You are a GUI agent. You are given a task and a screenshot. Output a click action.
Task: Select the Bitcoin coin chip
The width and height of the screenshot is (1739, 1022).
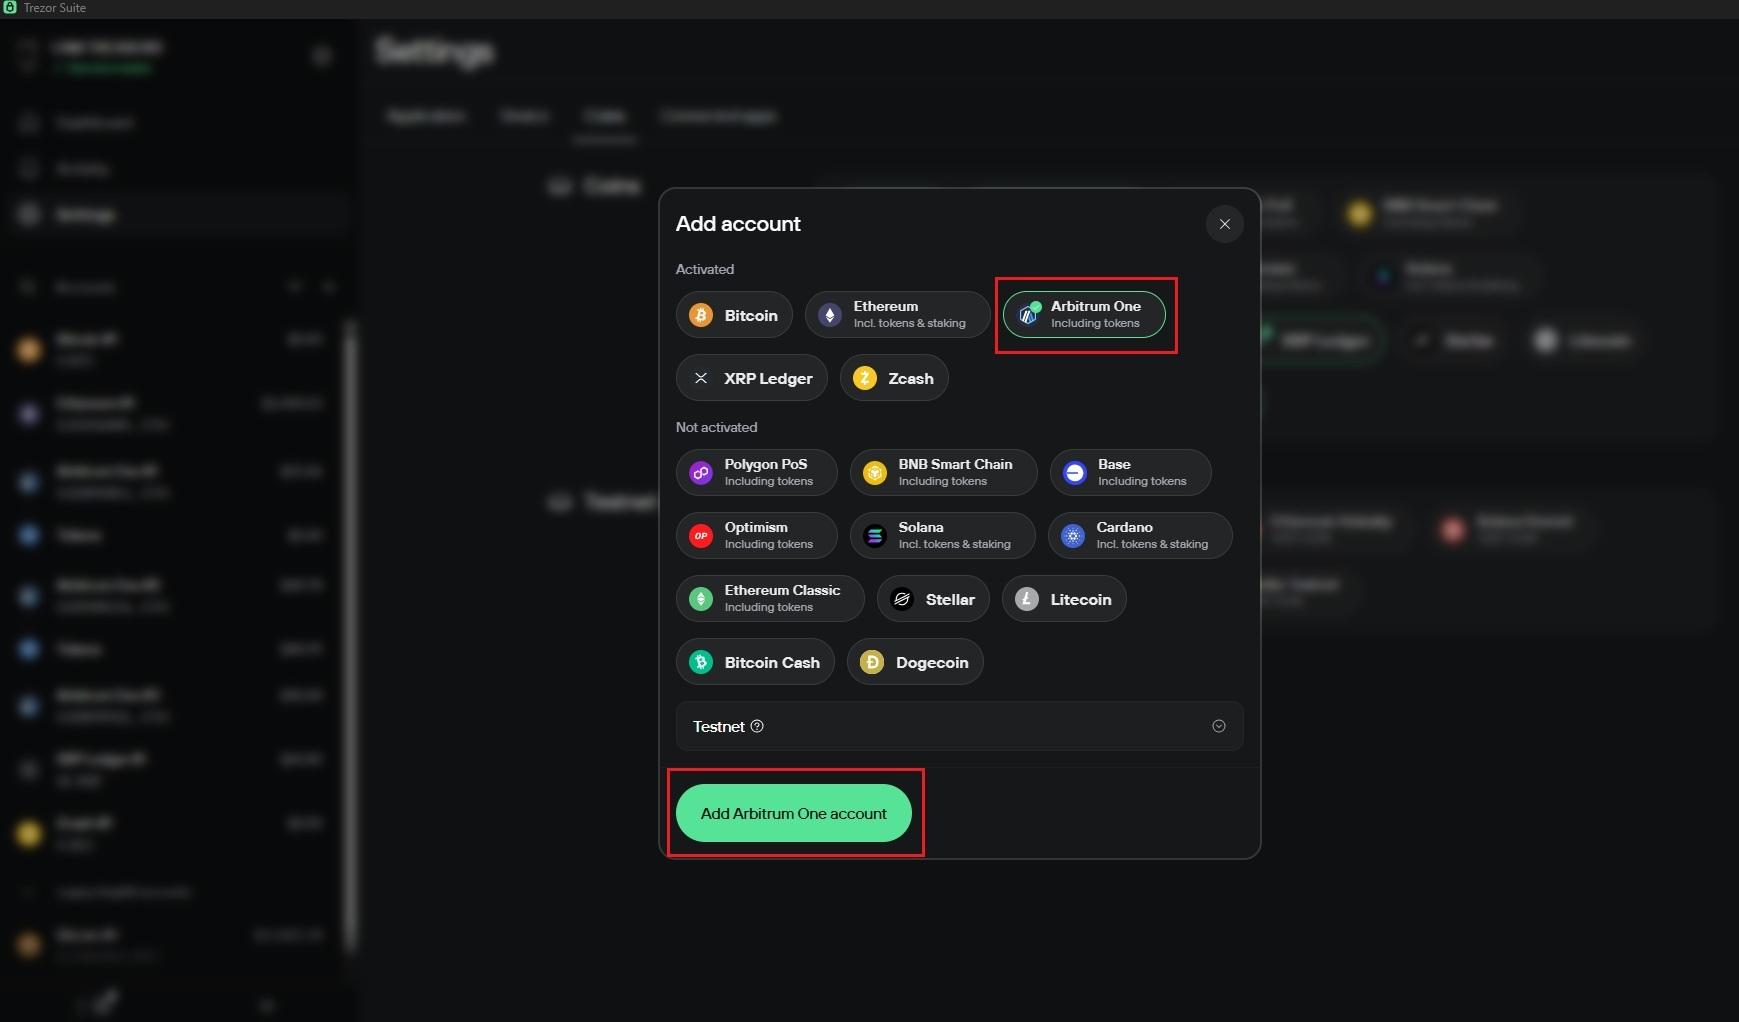[x=734, y=315]
